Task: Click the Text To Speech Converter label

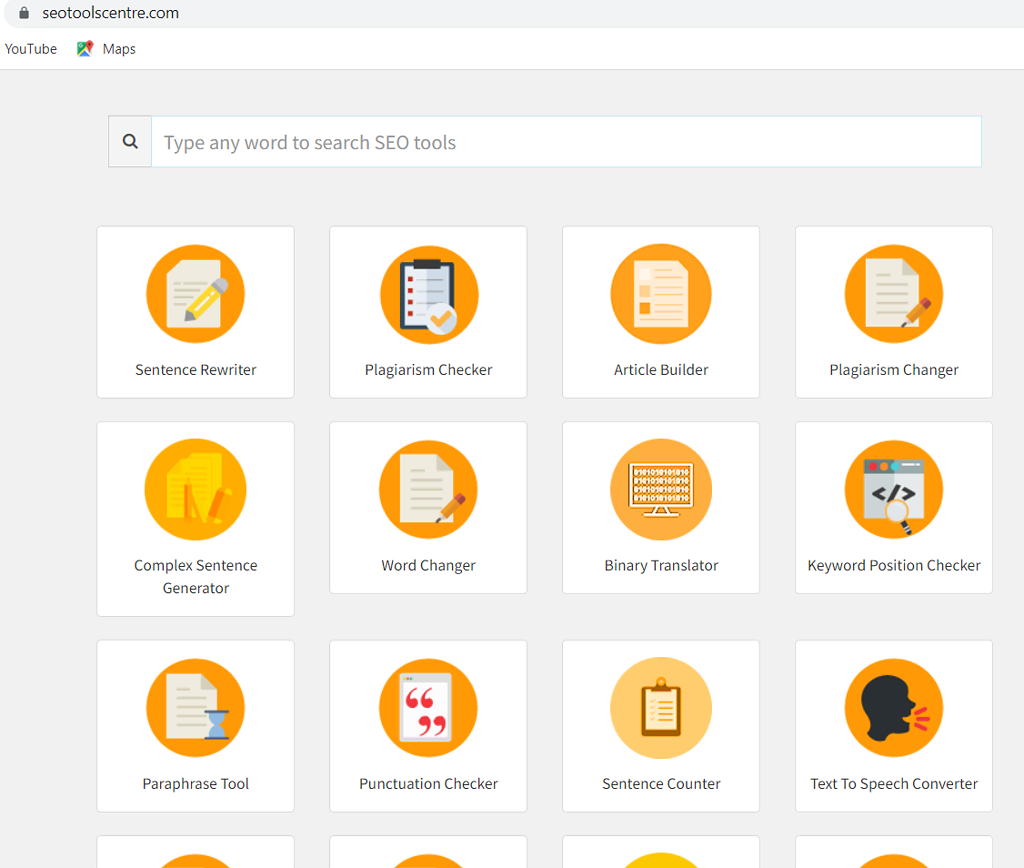Action: [893, 783]
